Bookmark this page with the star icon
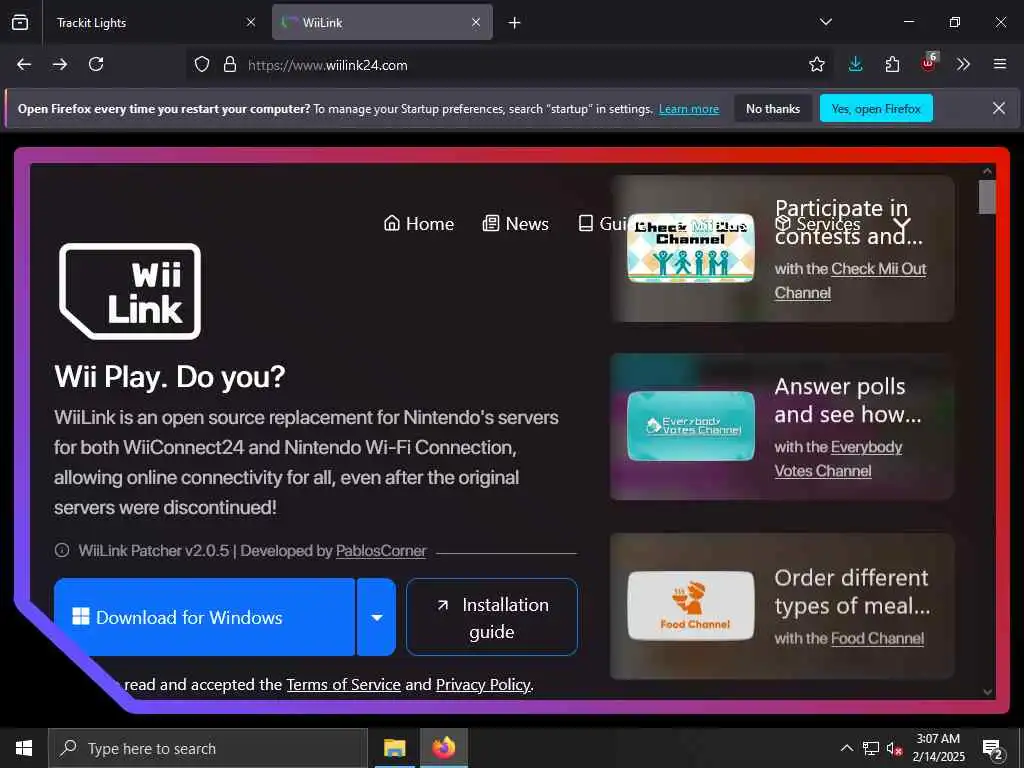 pyautogui.click(x=816, y=64)
